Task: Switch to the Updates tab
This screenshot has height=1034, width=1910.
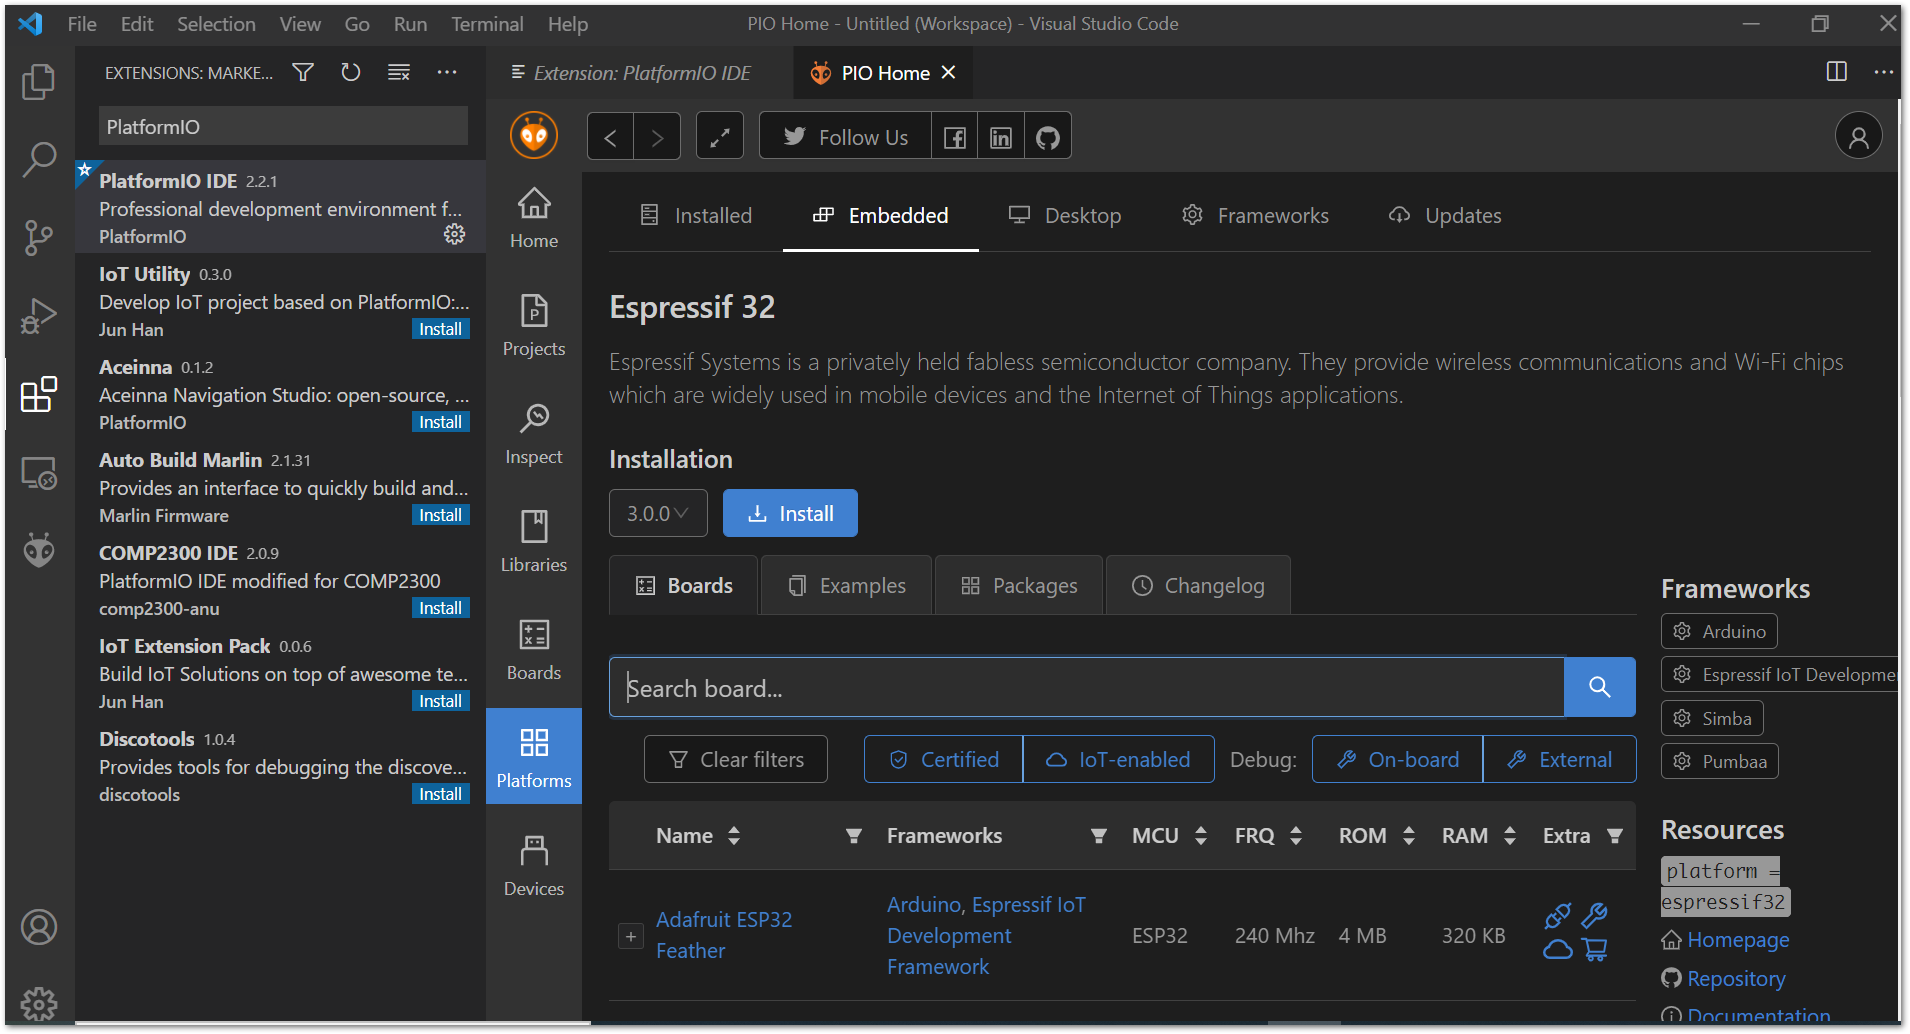Action: click(1445, 215)
